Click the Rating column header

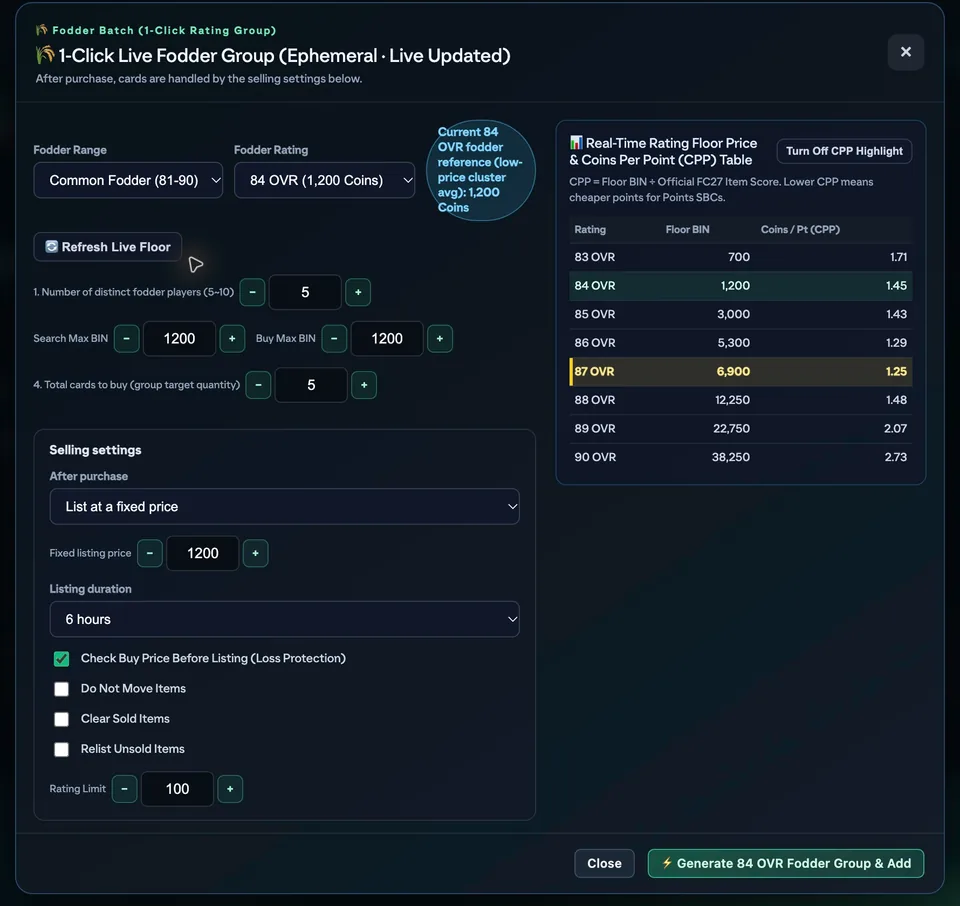click(x=590, y=230)
